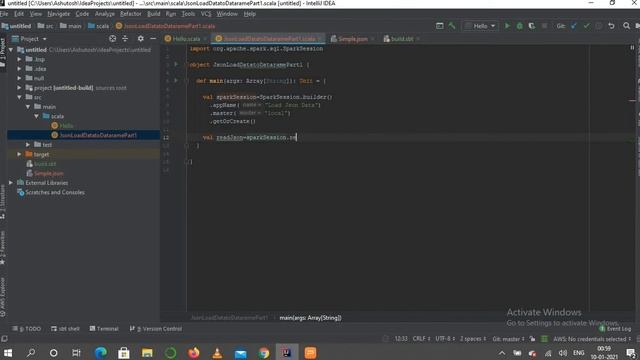Open Project panel settings gear
The image size is (640, 360).
(x=140, y=38)
